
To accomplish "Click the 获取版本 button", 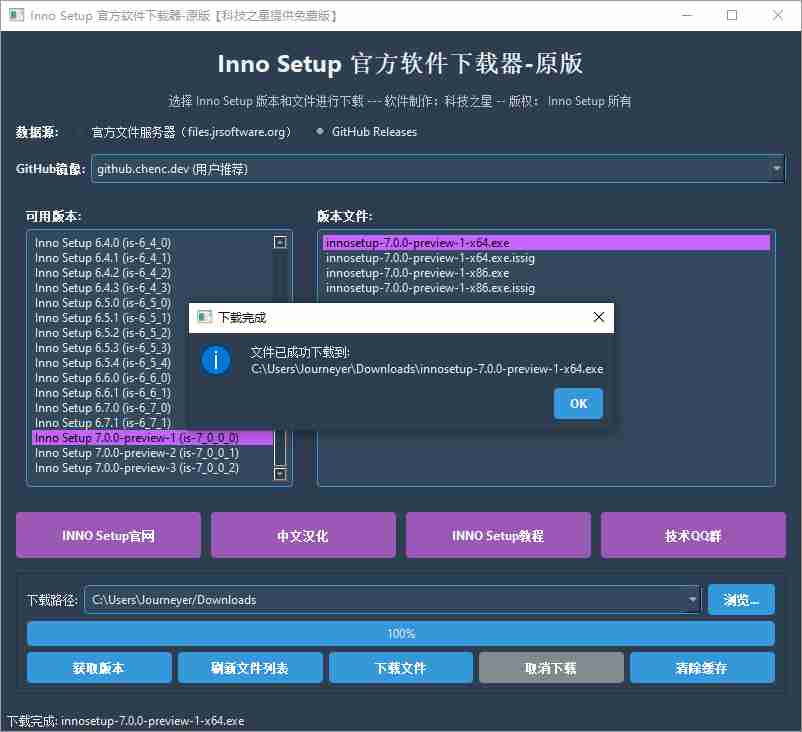I will (99, 668).
